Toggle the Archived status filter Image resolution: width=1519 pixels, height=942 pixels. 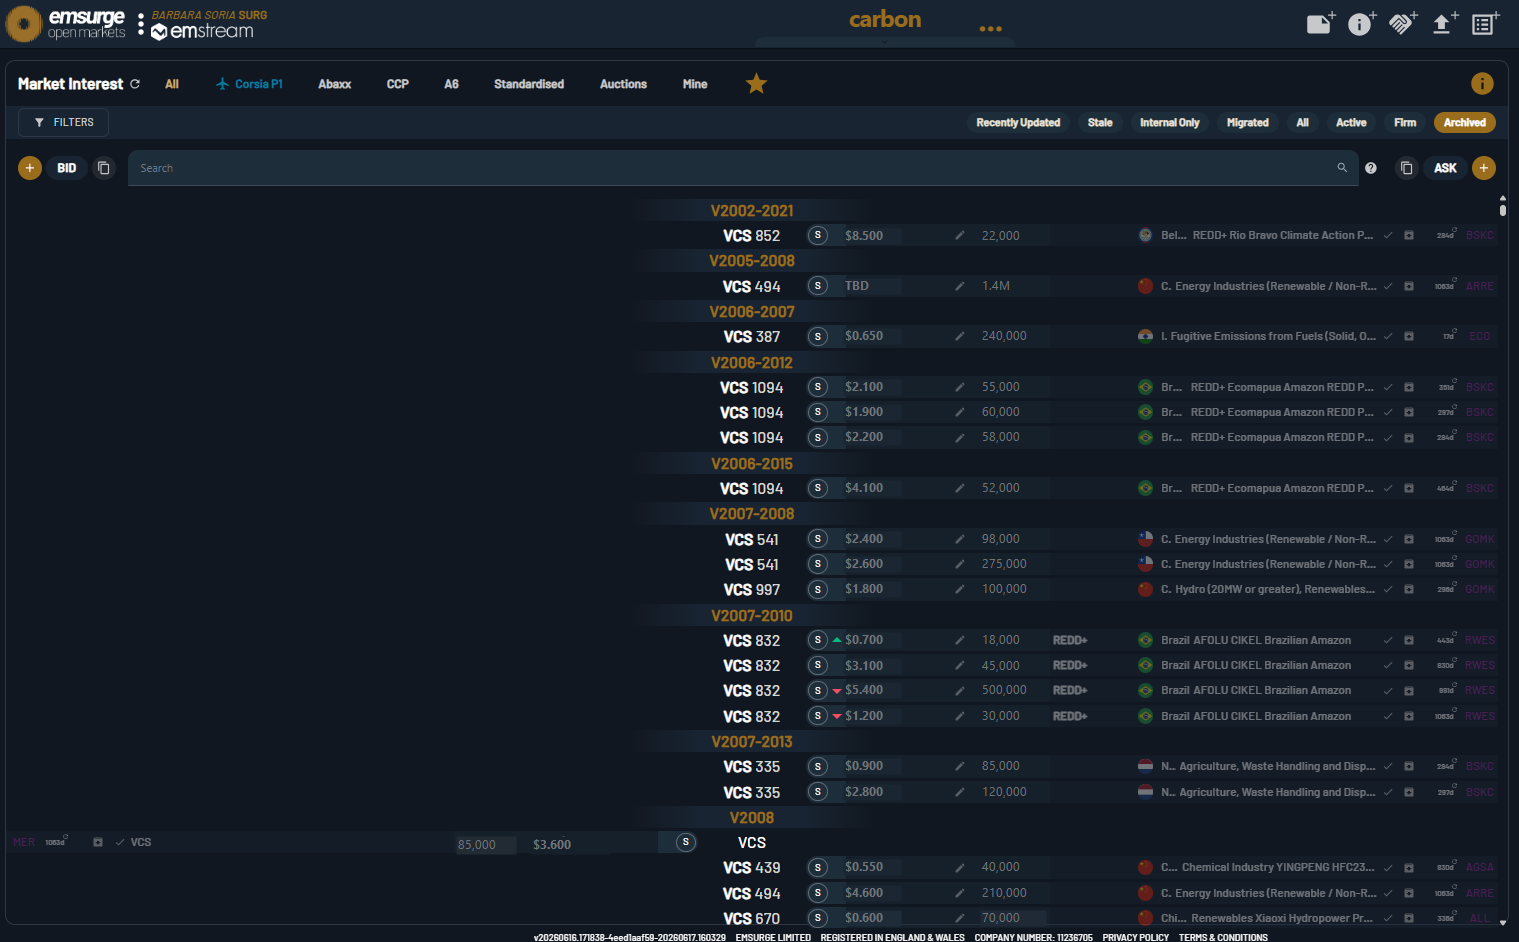[1464, 122]
